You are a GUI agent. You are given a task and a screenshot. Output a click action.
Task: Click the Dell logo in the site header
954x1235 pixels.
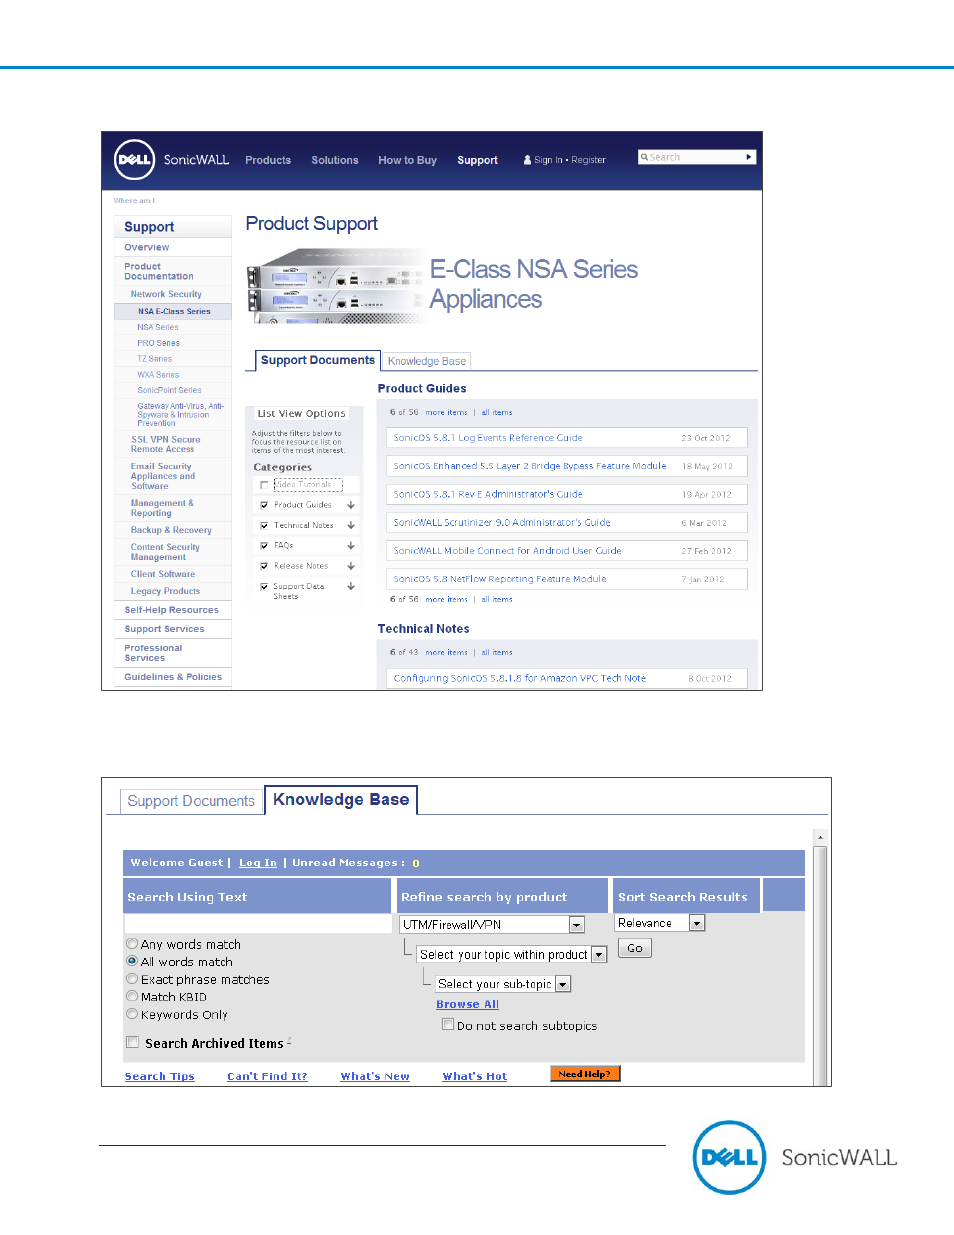135,159
